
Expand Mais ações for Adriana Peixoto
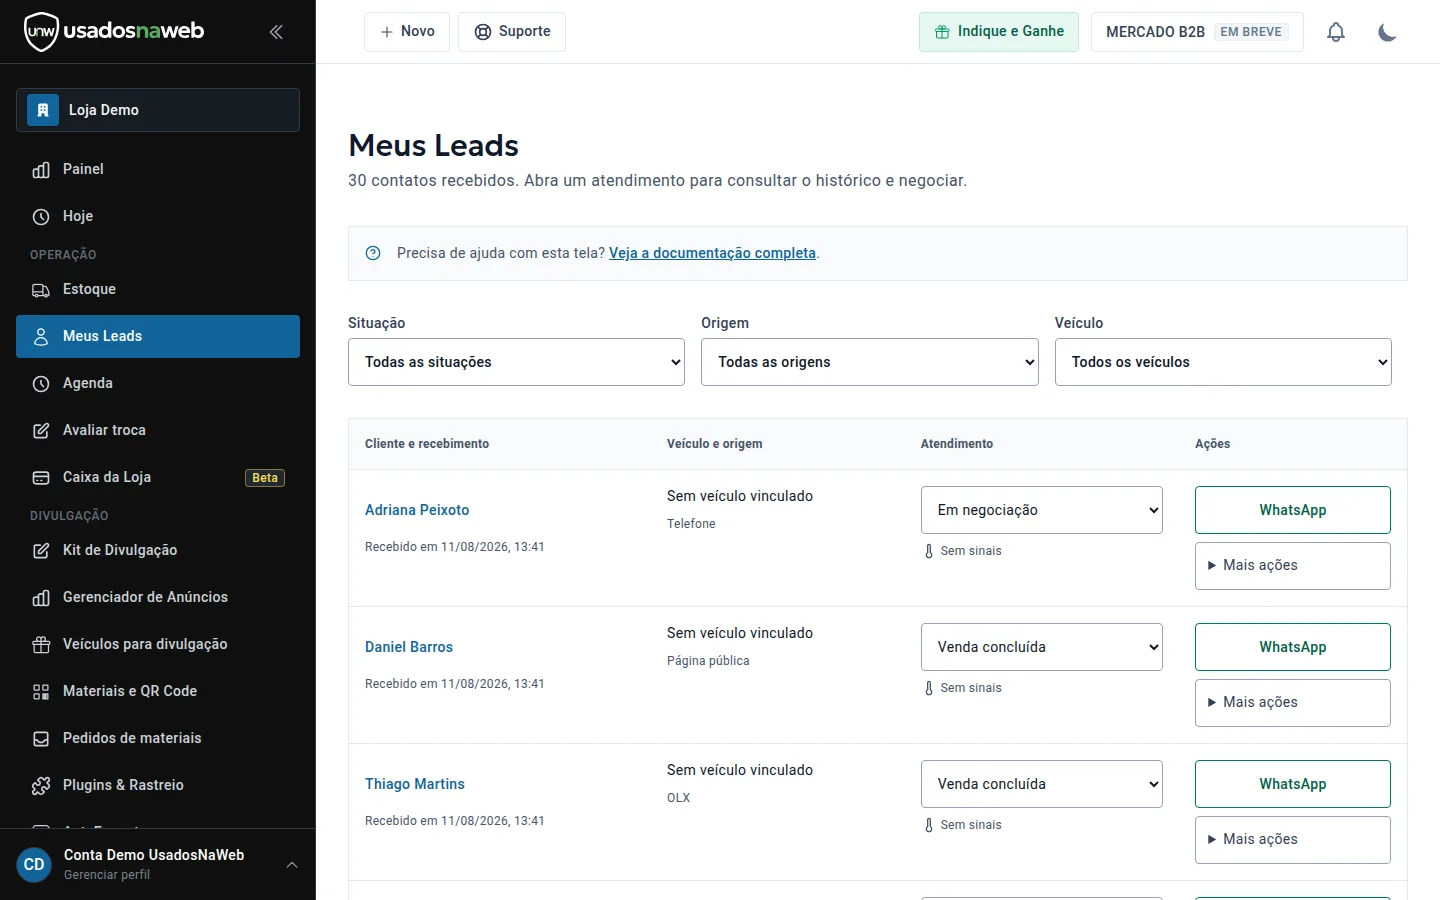pos(1293,566)
